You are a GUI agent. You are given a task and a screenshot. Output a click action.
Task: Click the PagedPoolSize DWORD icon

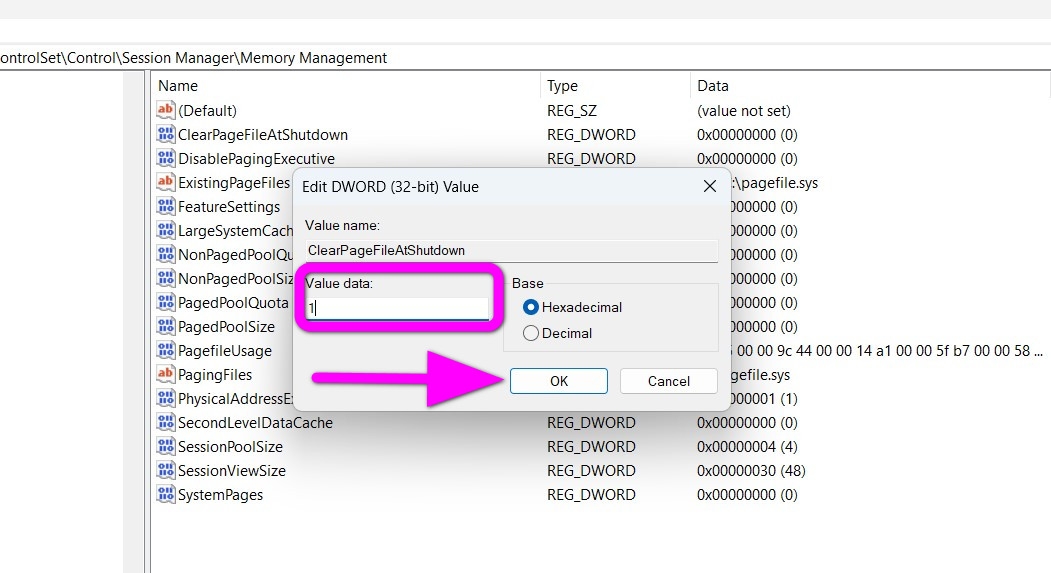[x=165, y=326]
